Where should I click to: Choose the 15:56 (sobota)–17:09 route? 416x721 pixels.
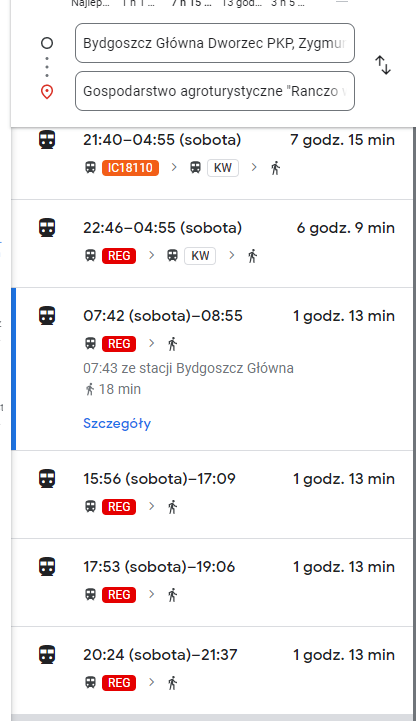[212, 494]
